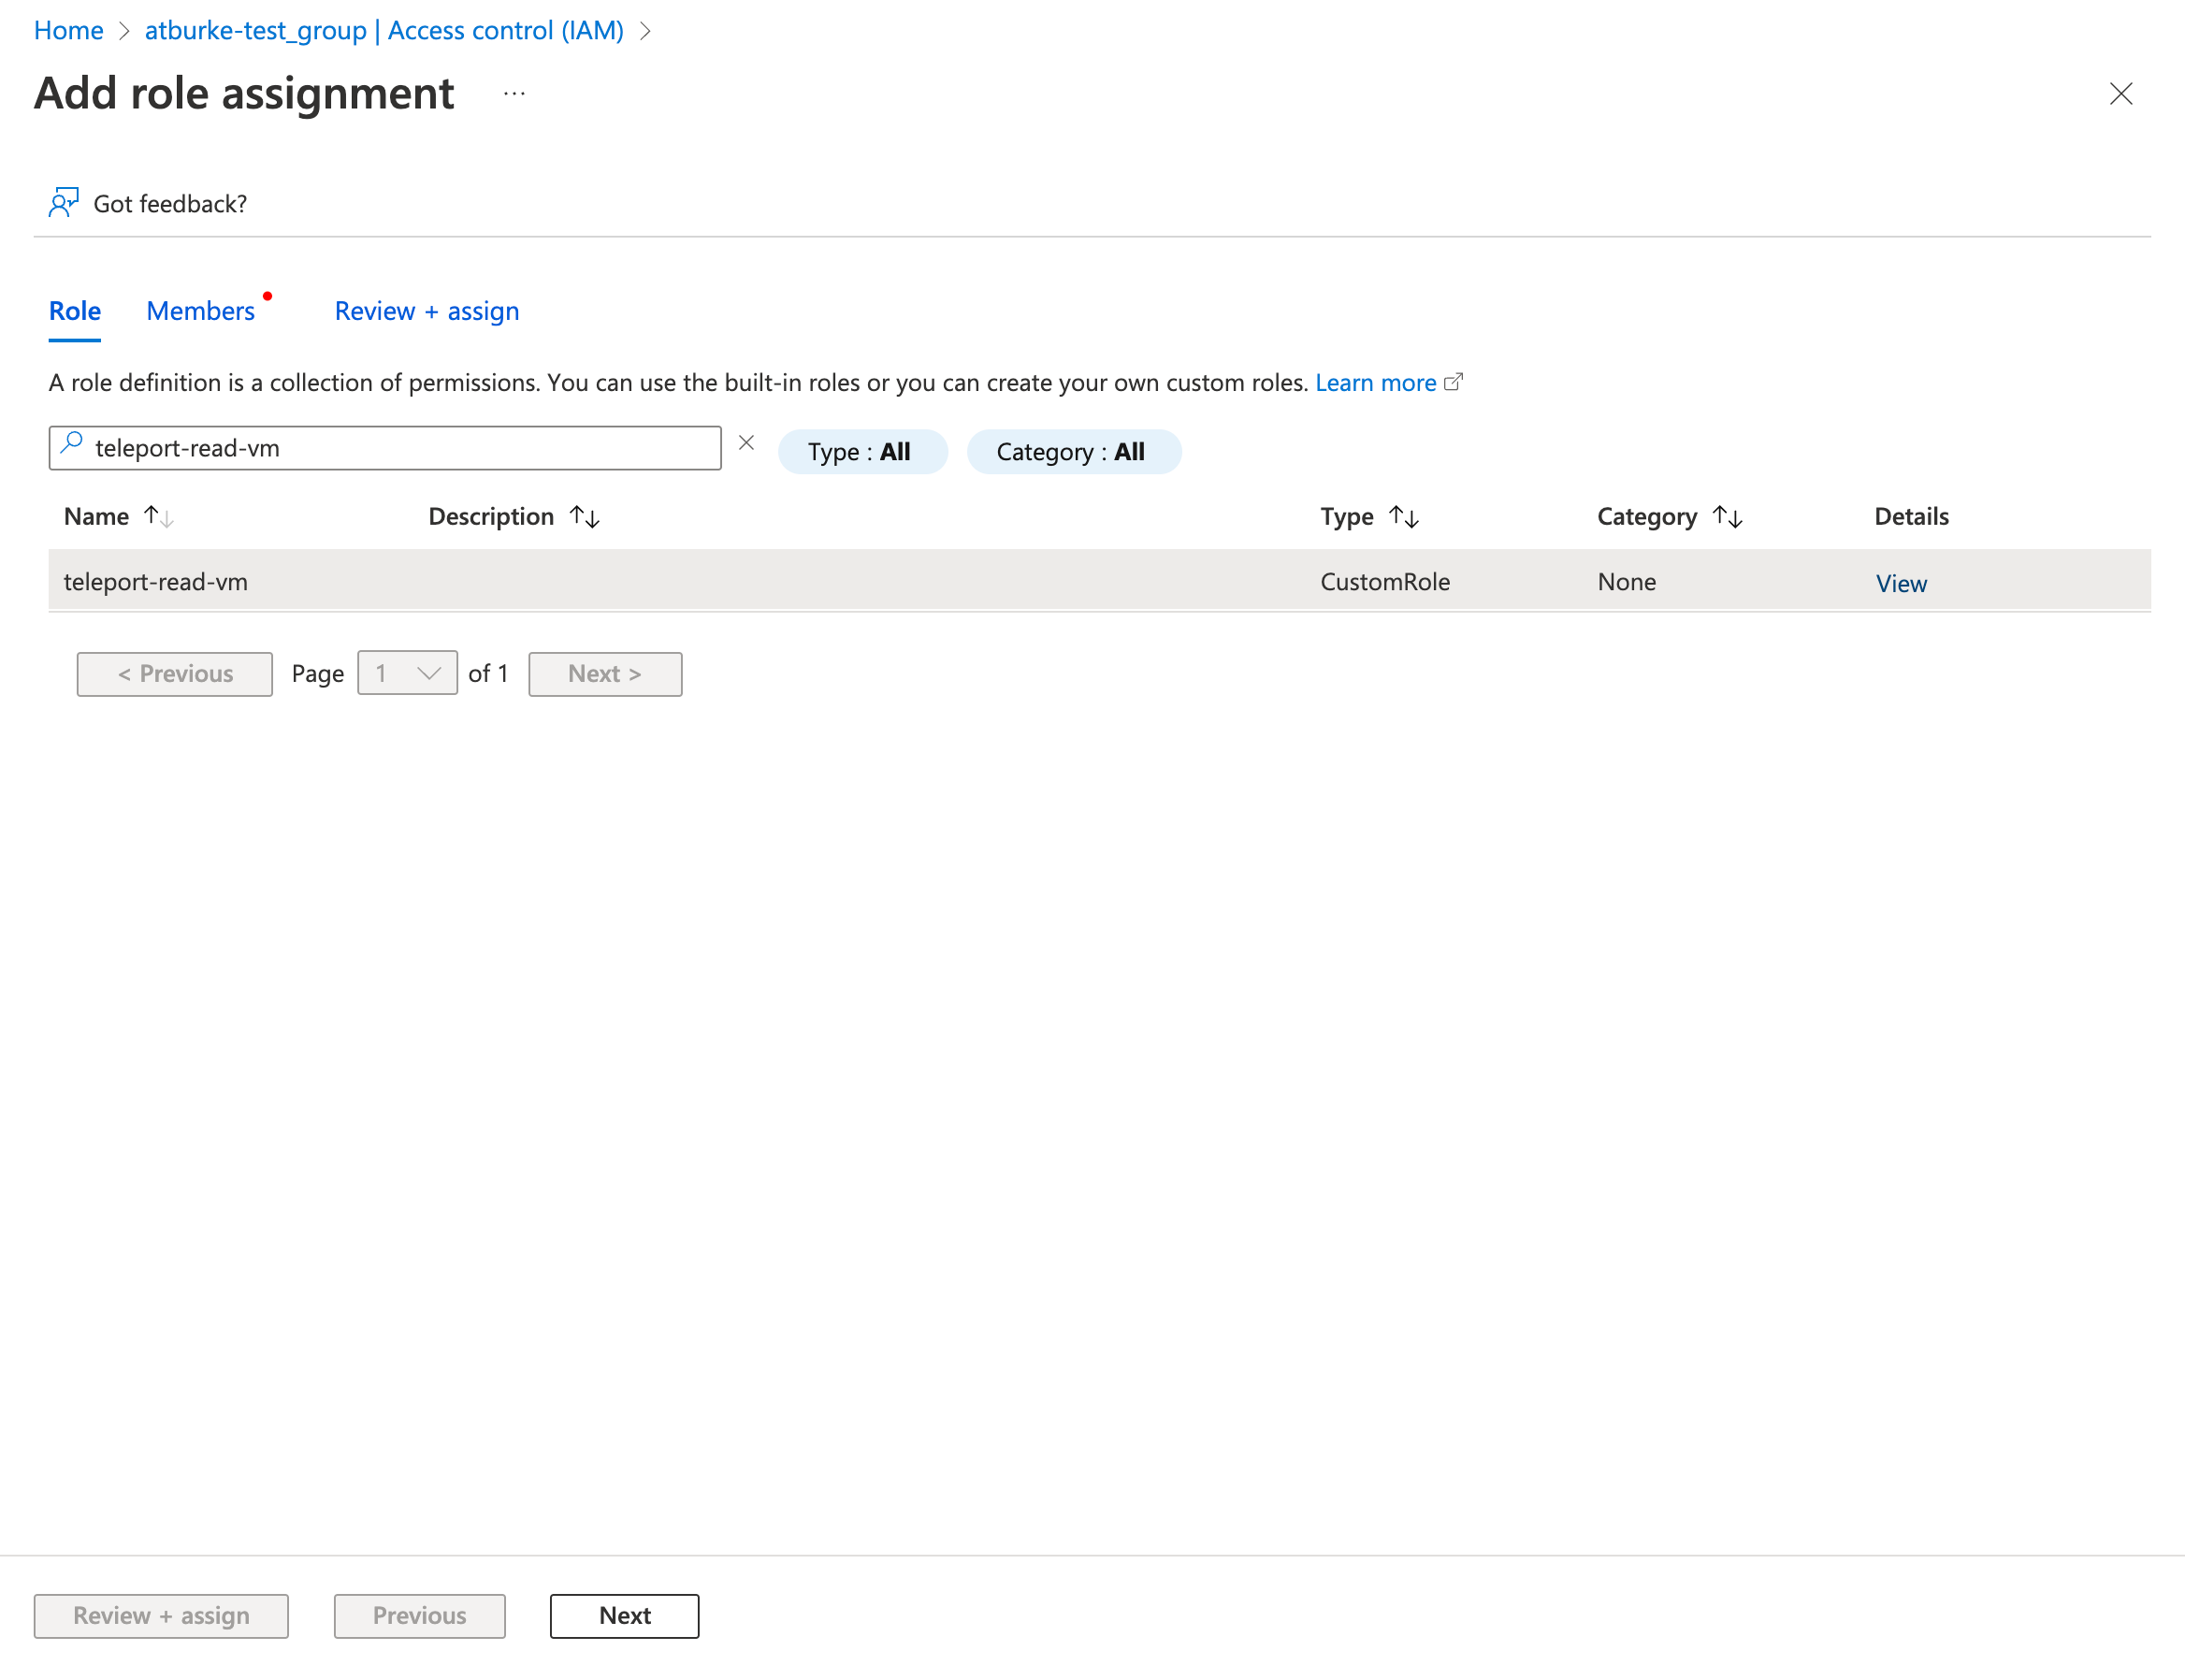Click the Got feedback smiley icon
This screenshot has width=2185, height=1680.
[64, 202]
